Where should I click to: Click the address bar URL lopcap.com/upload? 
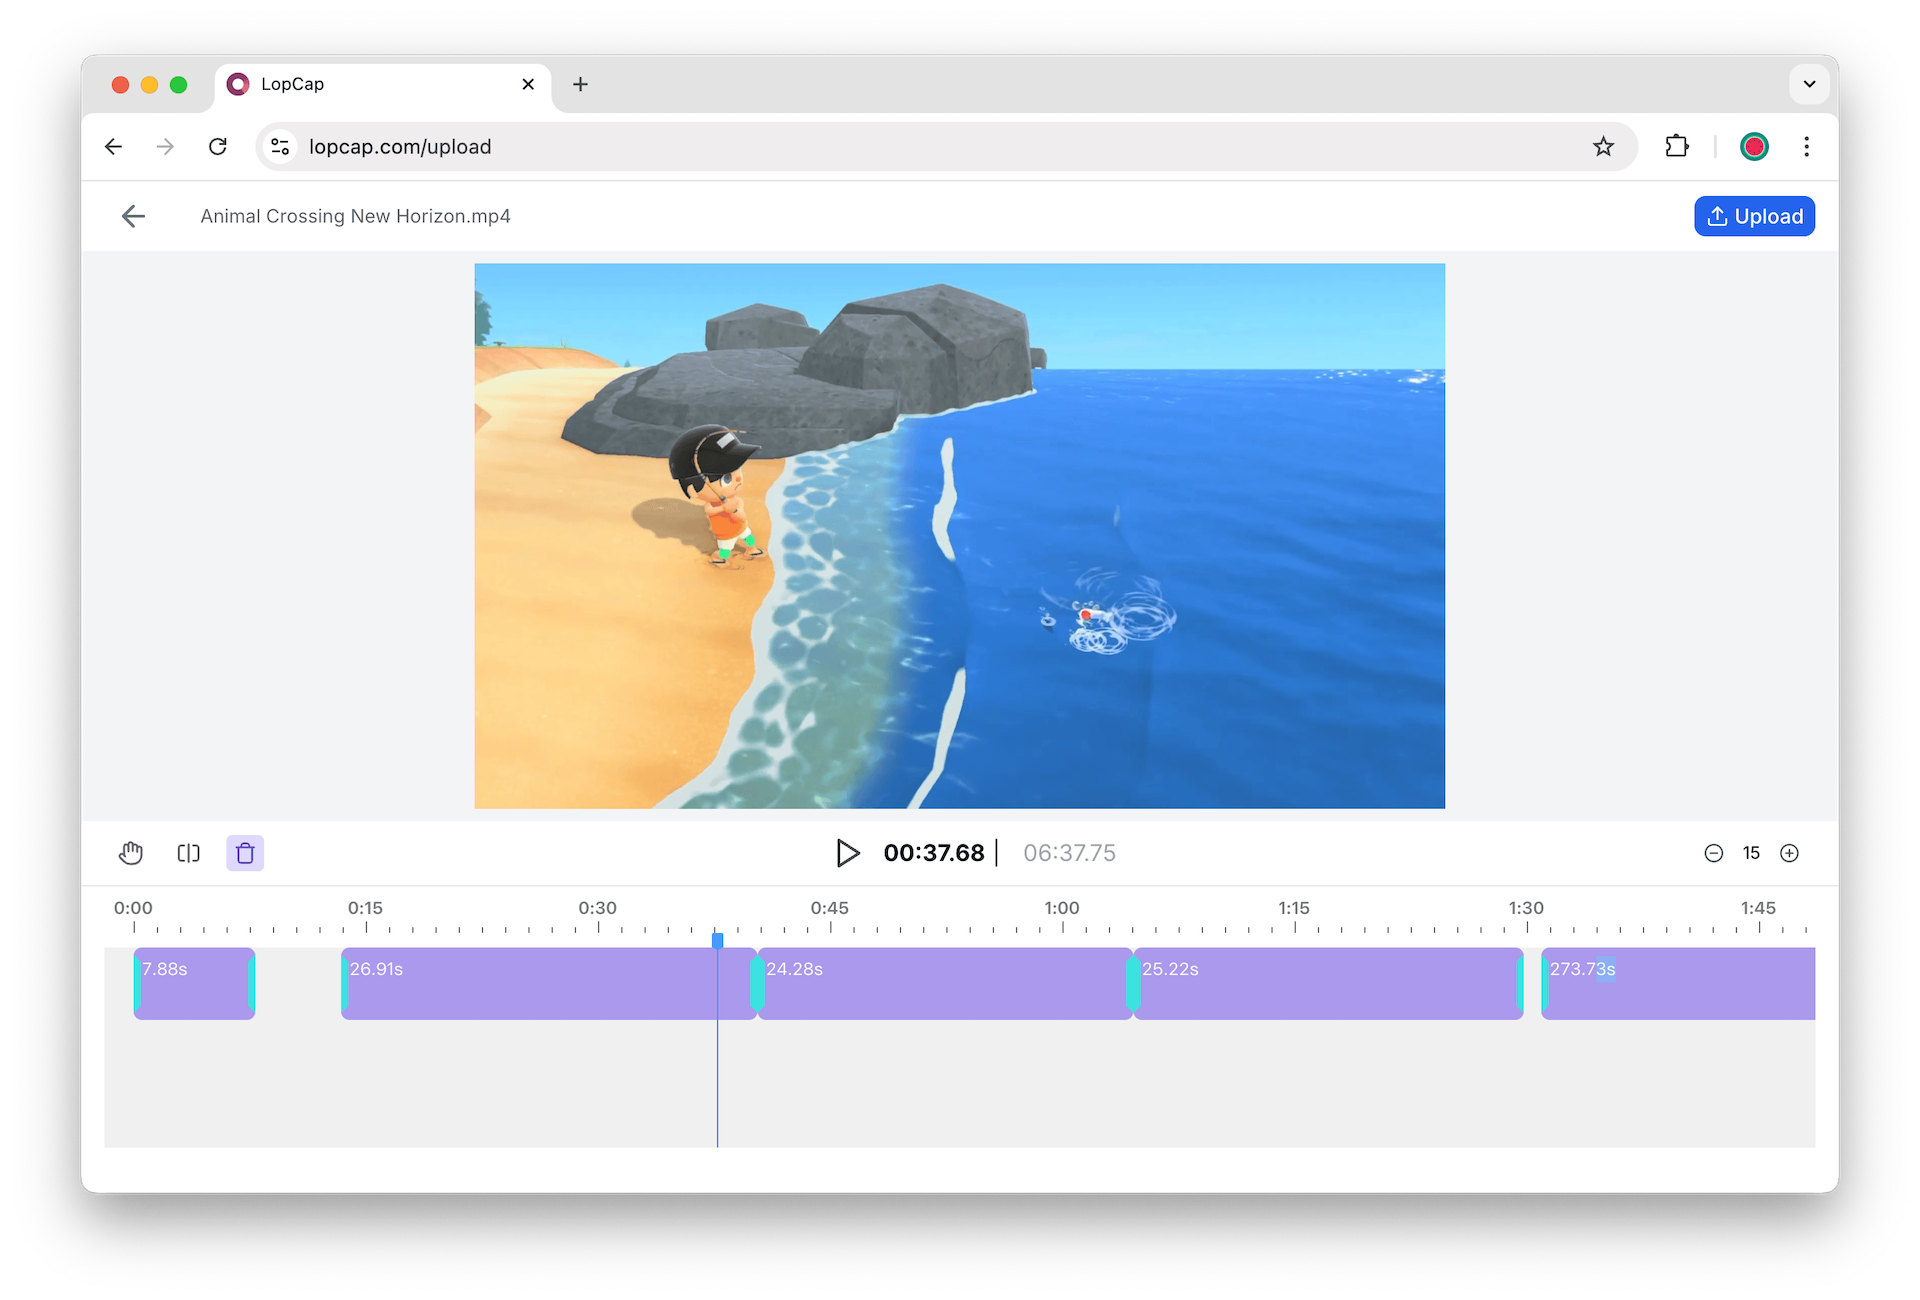point(400,147)
